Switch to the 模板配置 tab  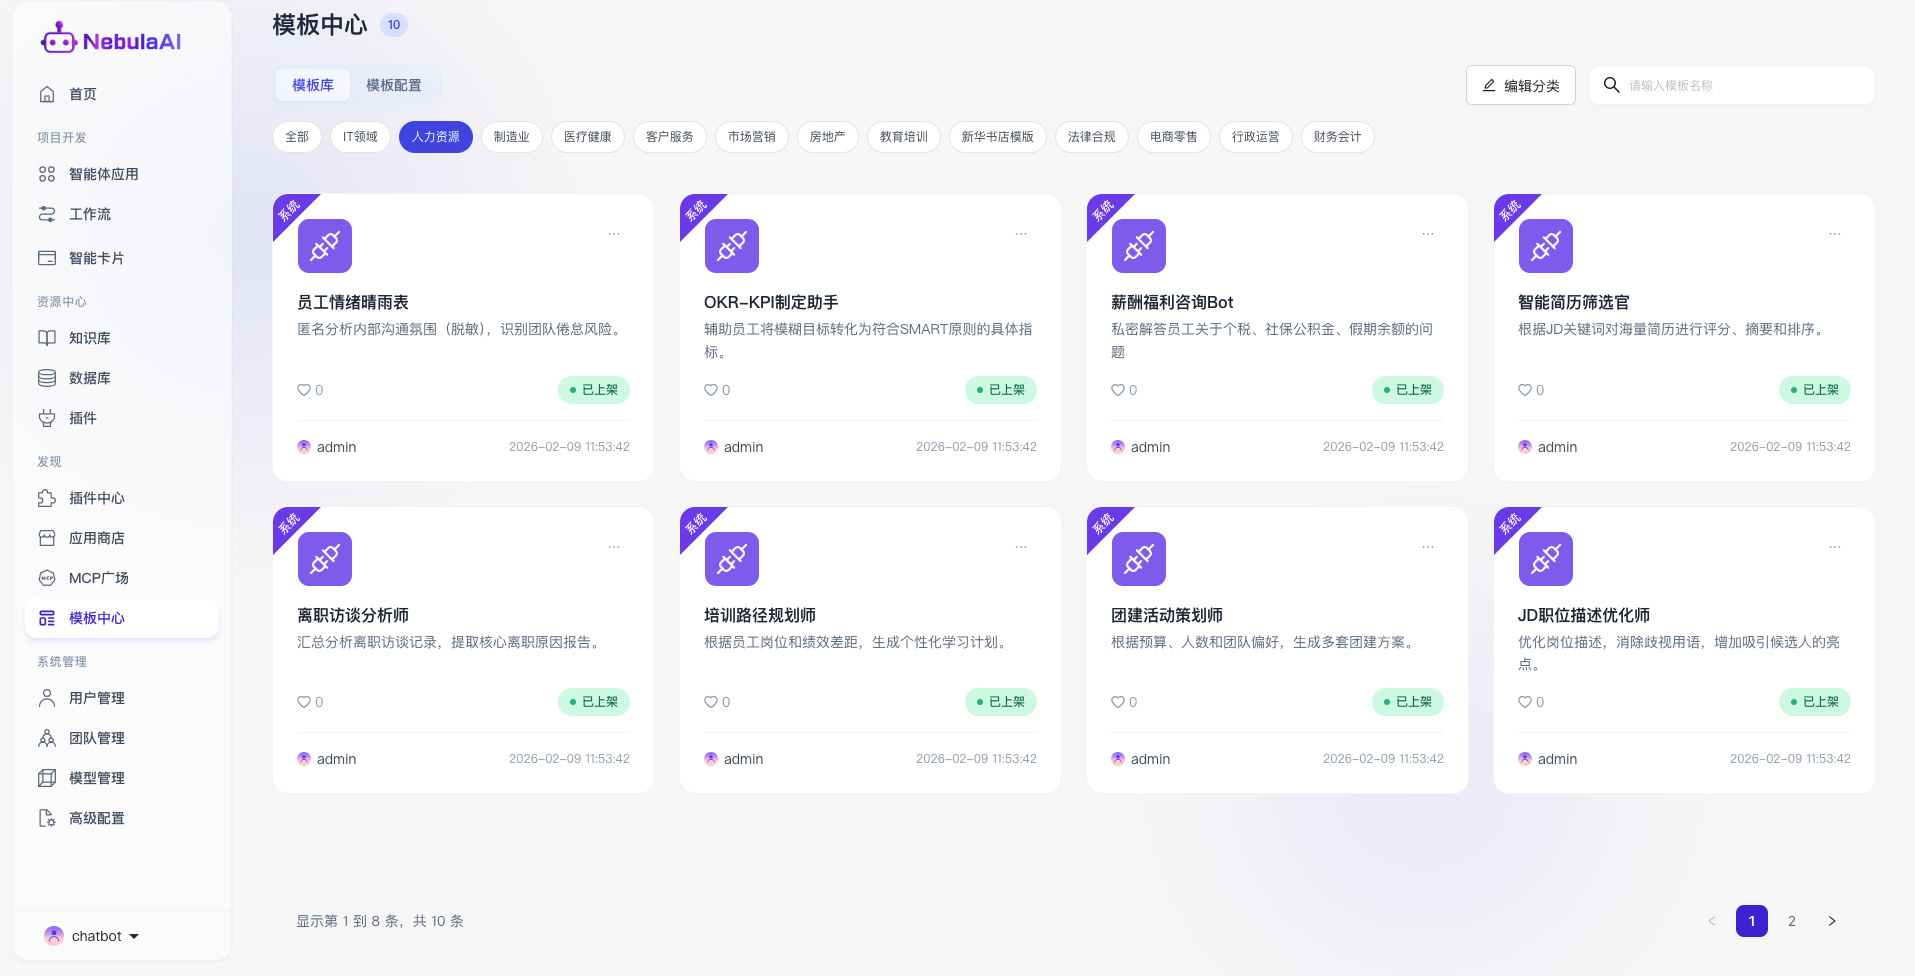point(393,85)
